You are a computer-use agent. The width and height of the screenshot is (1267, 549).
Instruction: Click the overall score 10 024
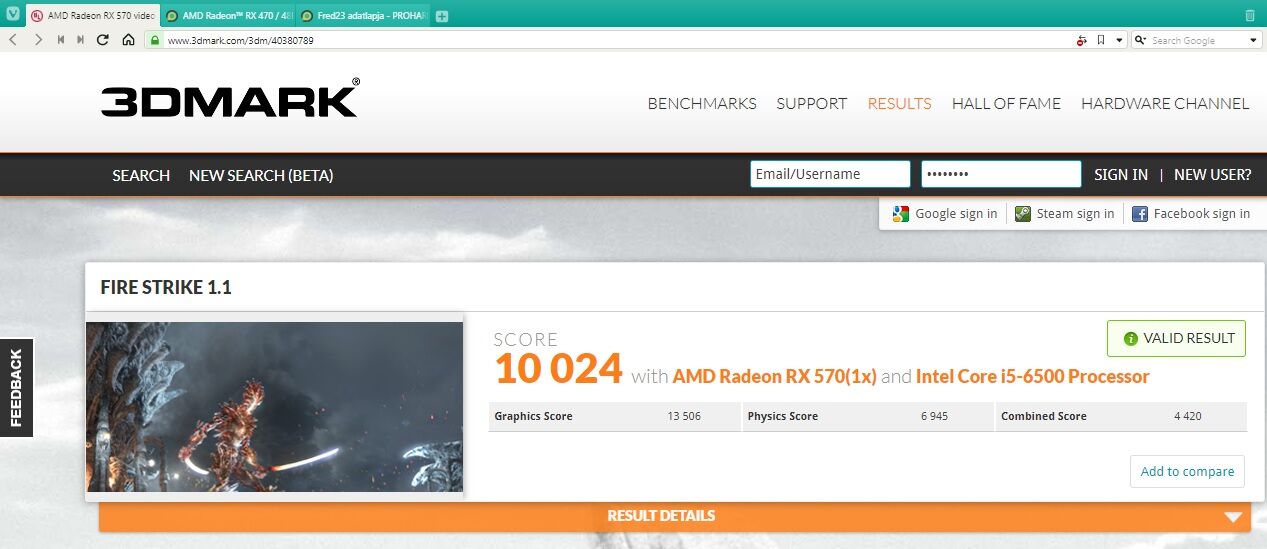558,369
